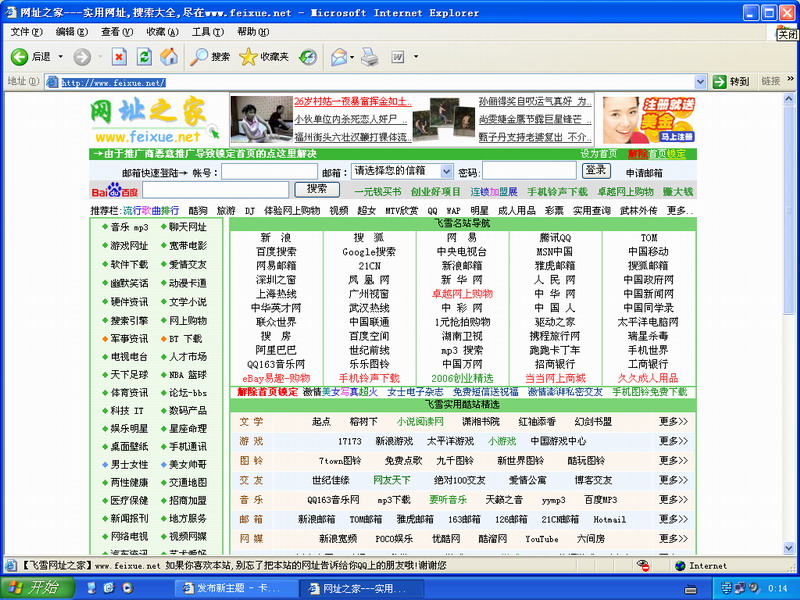Click the 登录 login button
Viewport: 800px width, 600px height.
597,171
